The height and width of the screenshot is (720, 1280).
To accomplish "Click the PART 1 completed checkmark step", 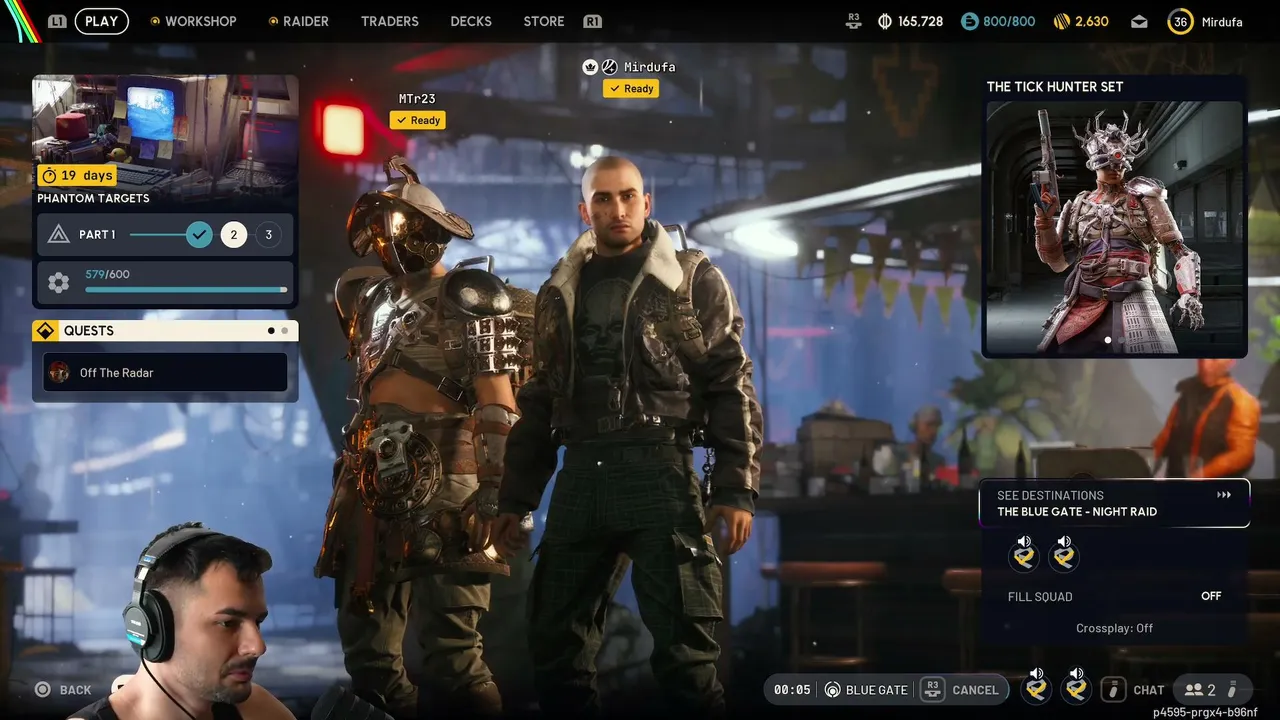I will click(199, 235).
